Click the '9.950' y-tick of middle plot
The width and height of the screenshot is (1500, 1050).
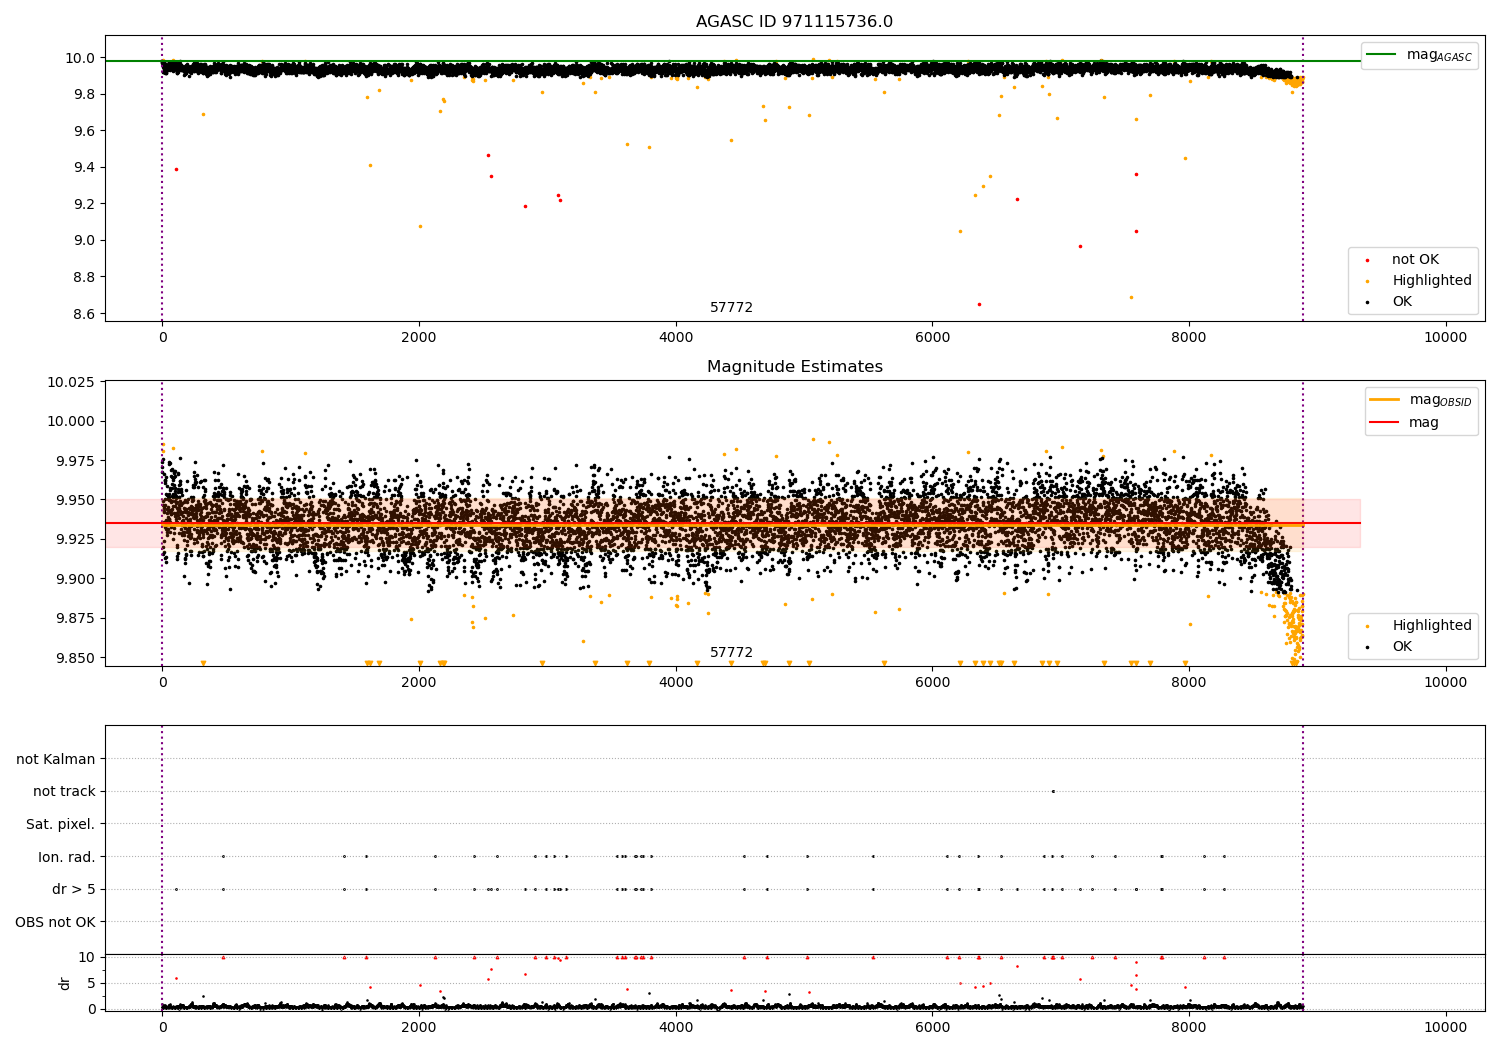point(76,501)
